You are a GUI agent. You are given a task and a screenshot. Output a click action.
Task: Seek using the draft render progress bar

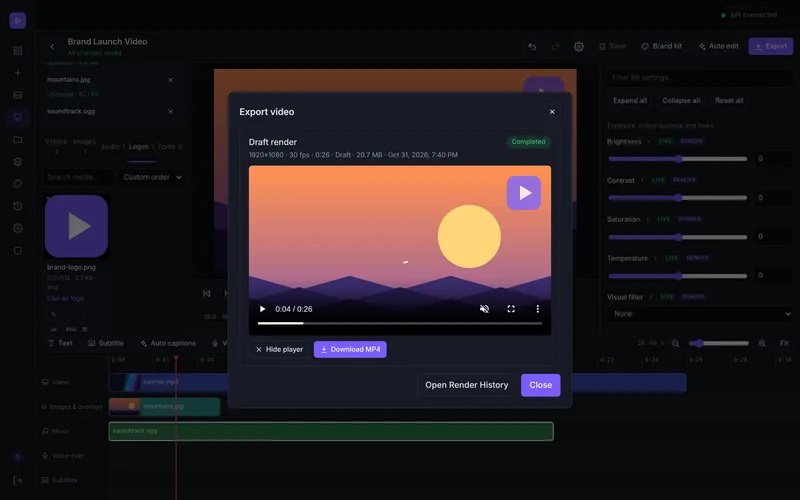tap(399, 323)
